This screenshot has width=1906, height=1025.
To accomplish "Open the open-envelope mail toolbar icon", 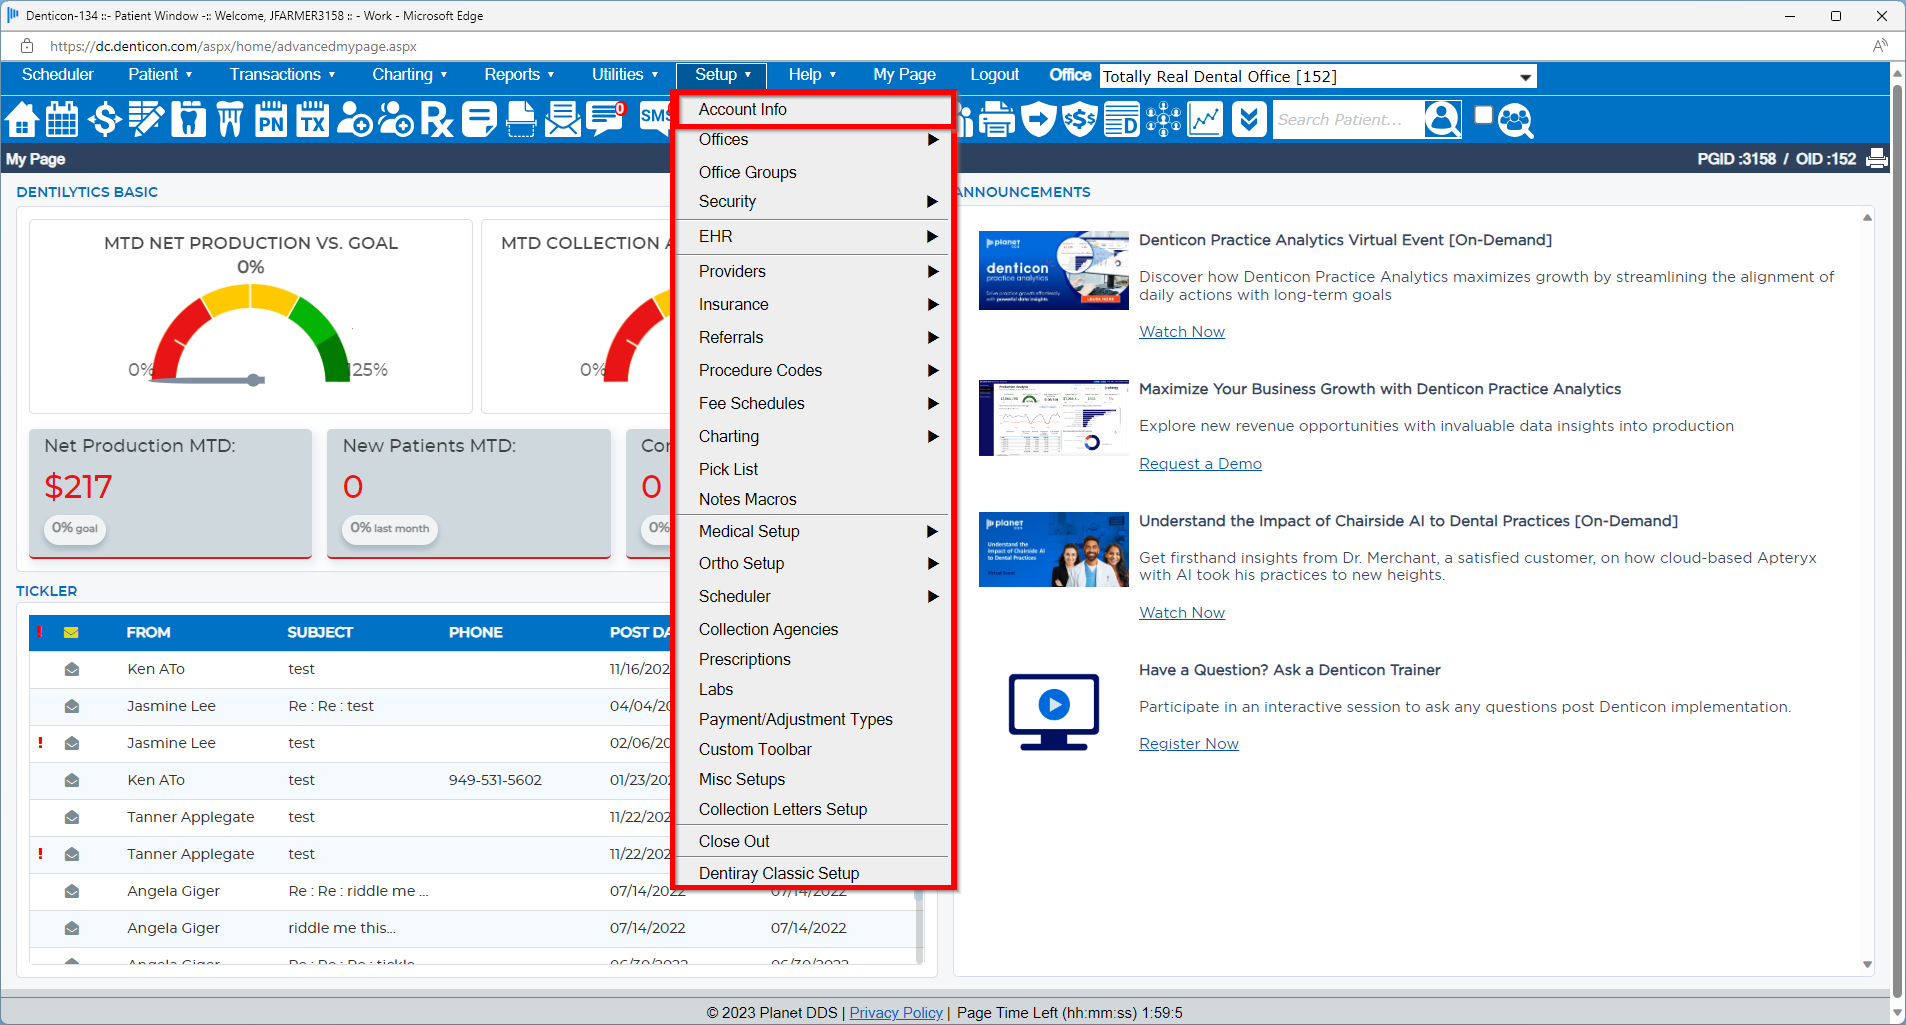I will coord(563,119).
